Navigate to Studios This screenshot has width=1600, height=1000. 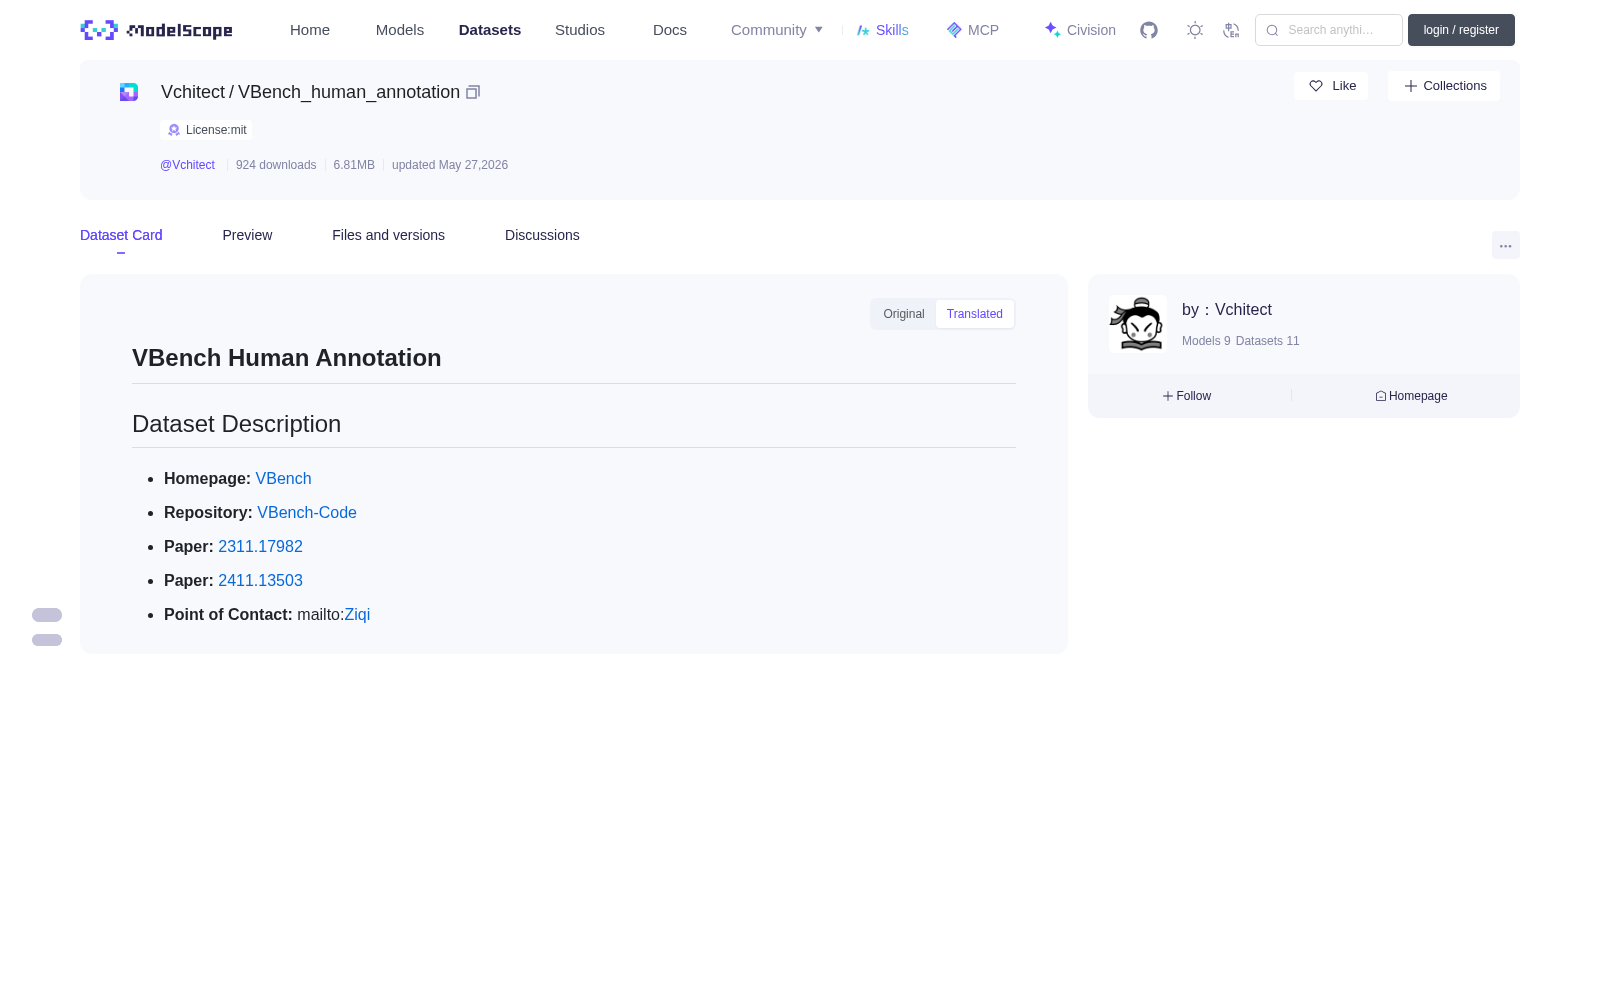(580, 30)
